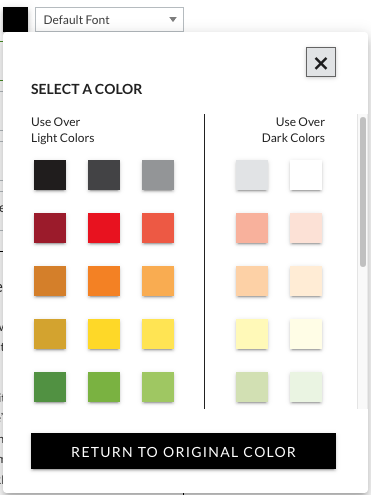Choose the dark gray color swatch
This screenshot has height=495, width=371.
pyautogui.click(x=104, y=175)
